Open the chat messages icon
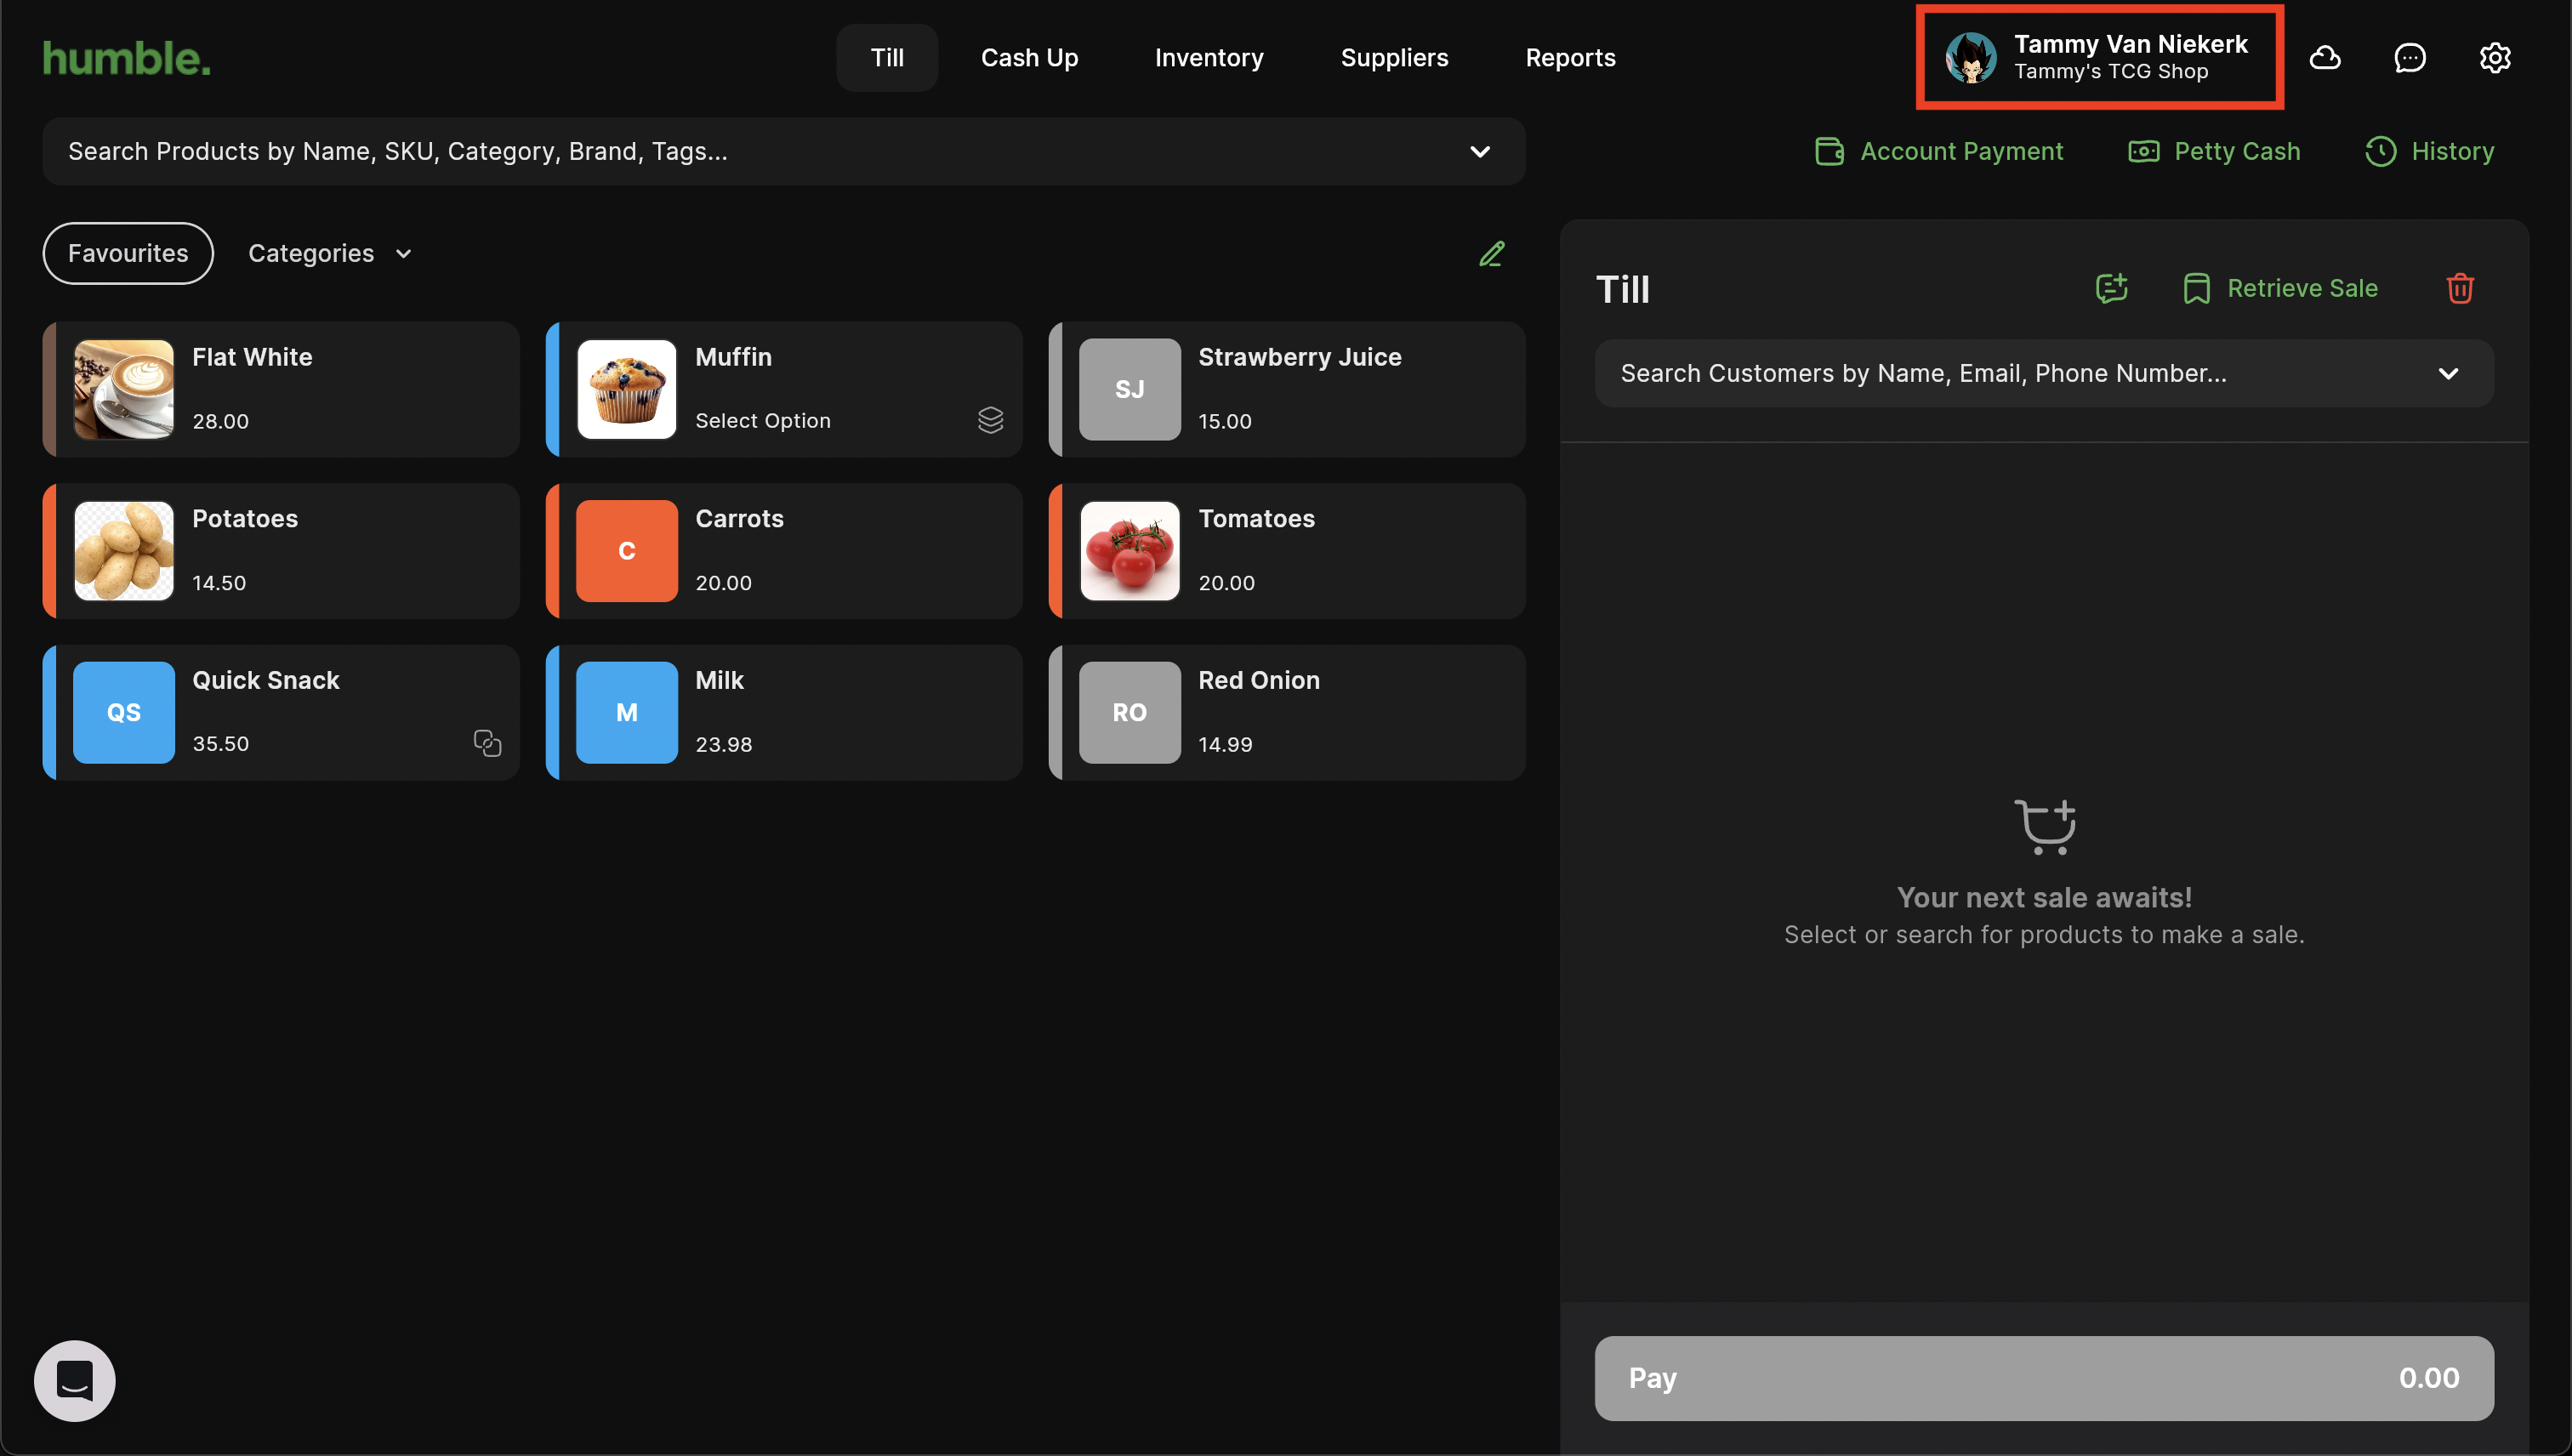This screenshot has height=1456, width=2572. click(2410, 58)
